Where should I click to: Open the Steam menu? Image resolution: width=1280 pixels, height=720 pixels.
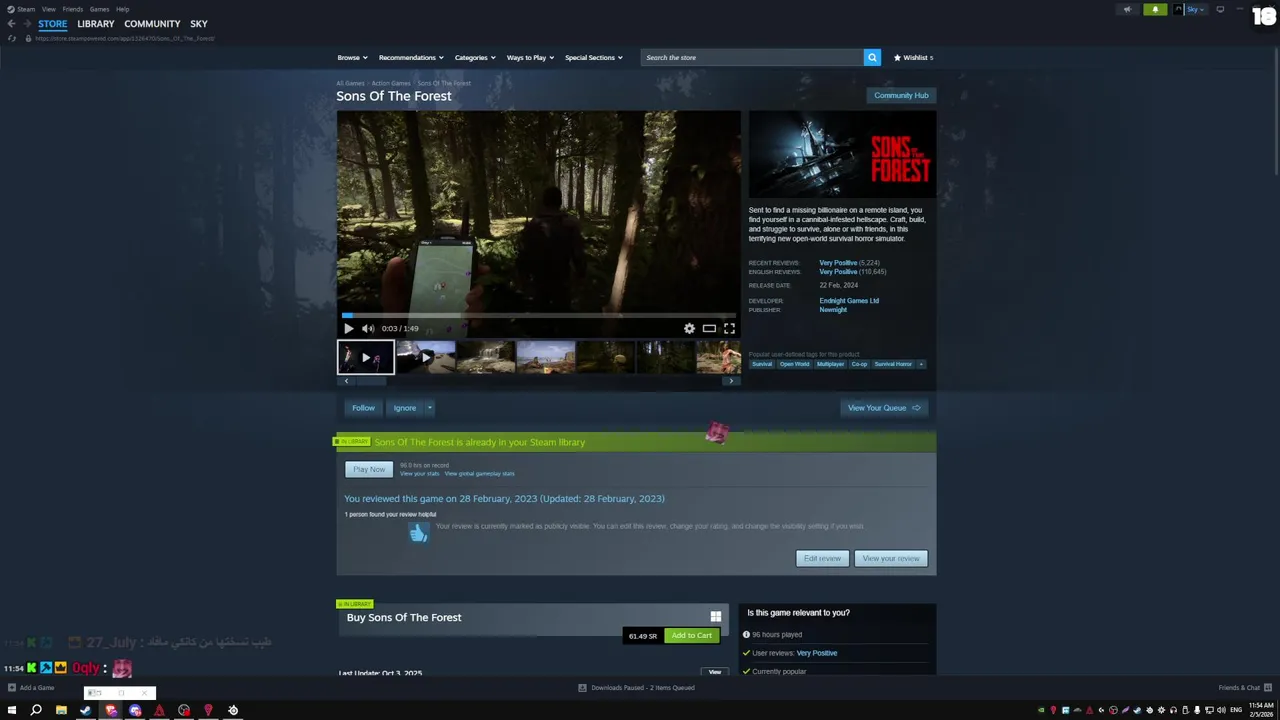click(21, 9)
